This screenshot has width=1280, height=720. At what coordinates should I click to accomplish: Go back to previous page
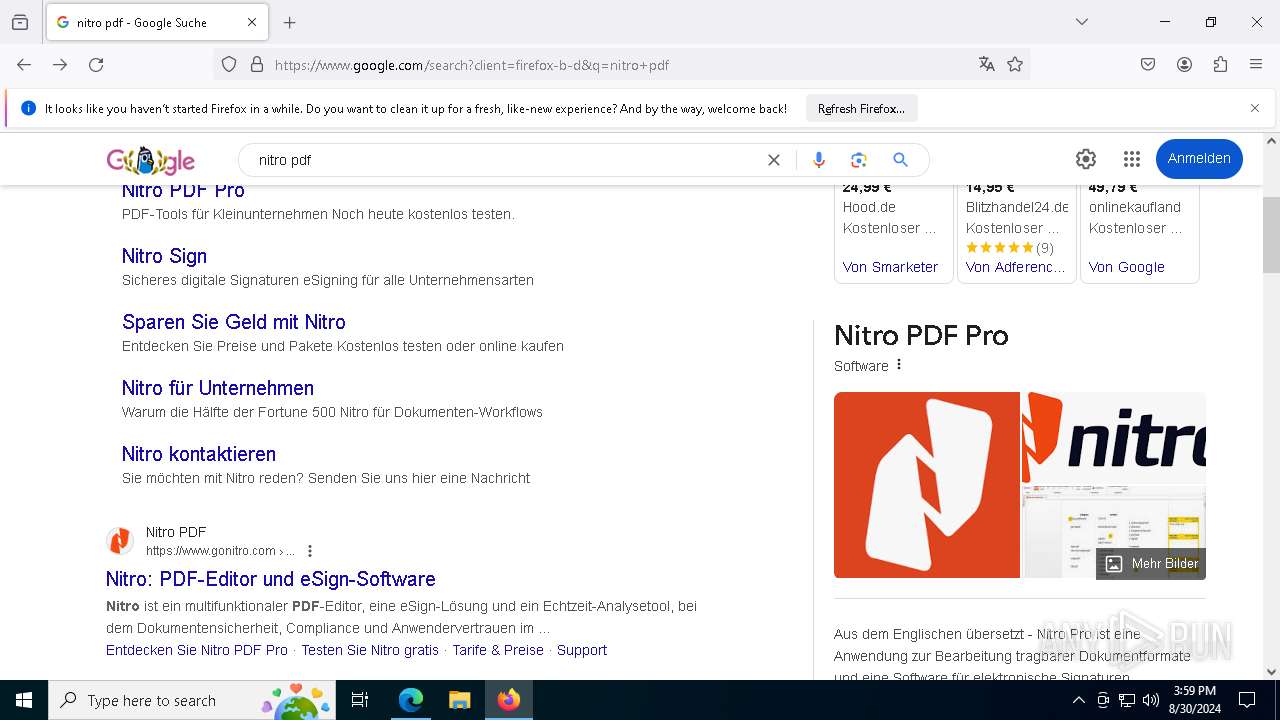pyautogui.click(x=24, y=65)
